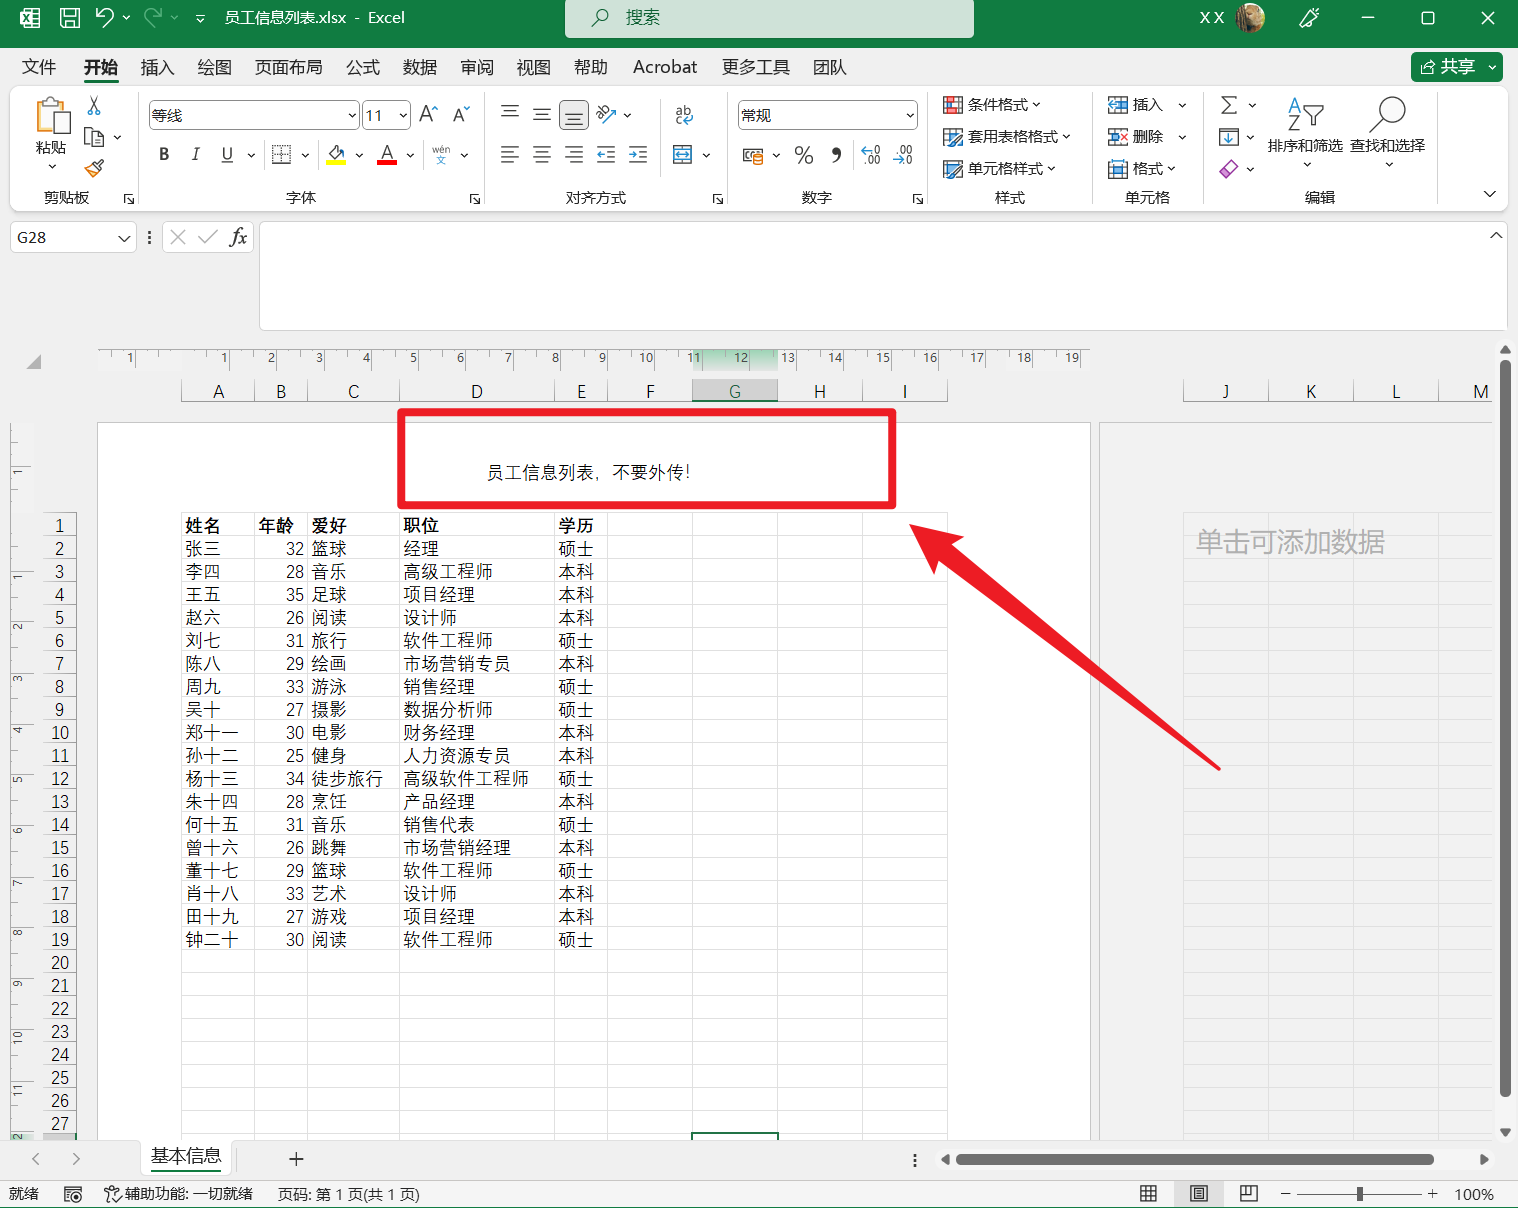The width and height of the screenshot is (1518, 1208).
Task: Toggle underline formatting
Action: click(x=227, y=154)
